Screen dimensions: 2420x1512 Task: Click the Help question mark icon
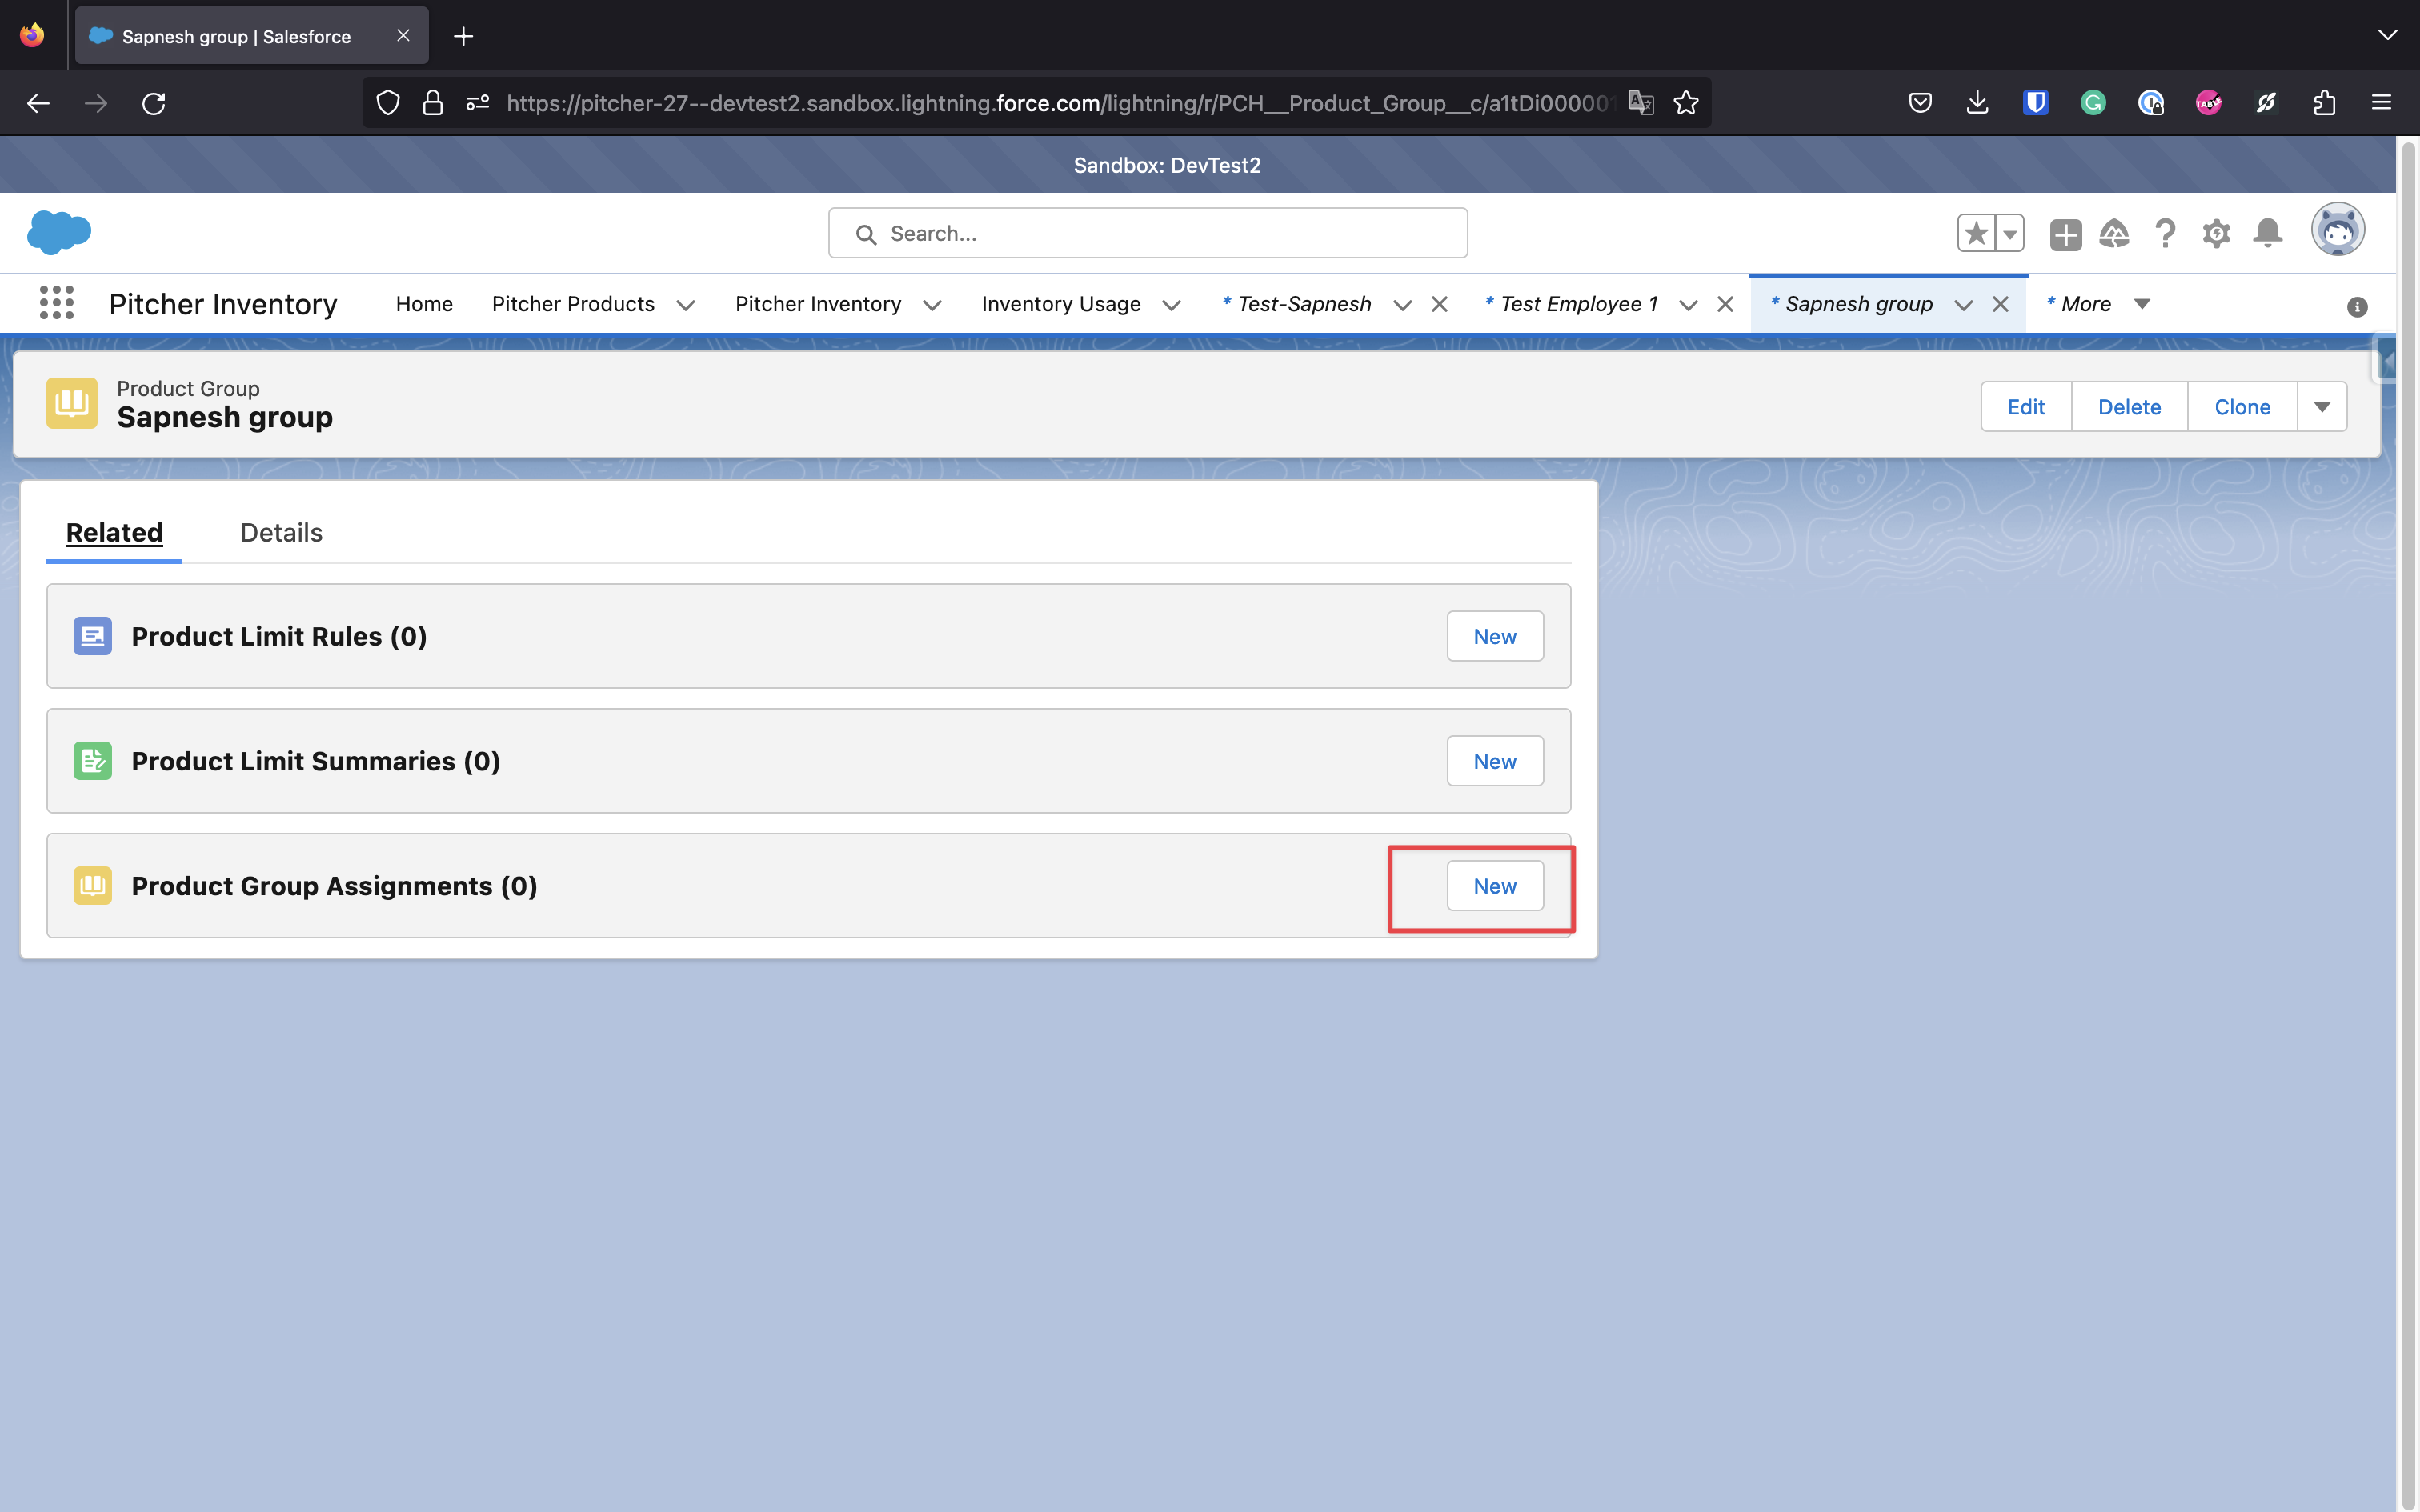click(x=2165, y=234)
